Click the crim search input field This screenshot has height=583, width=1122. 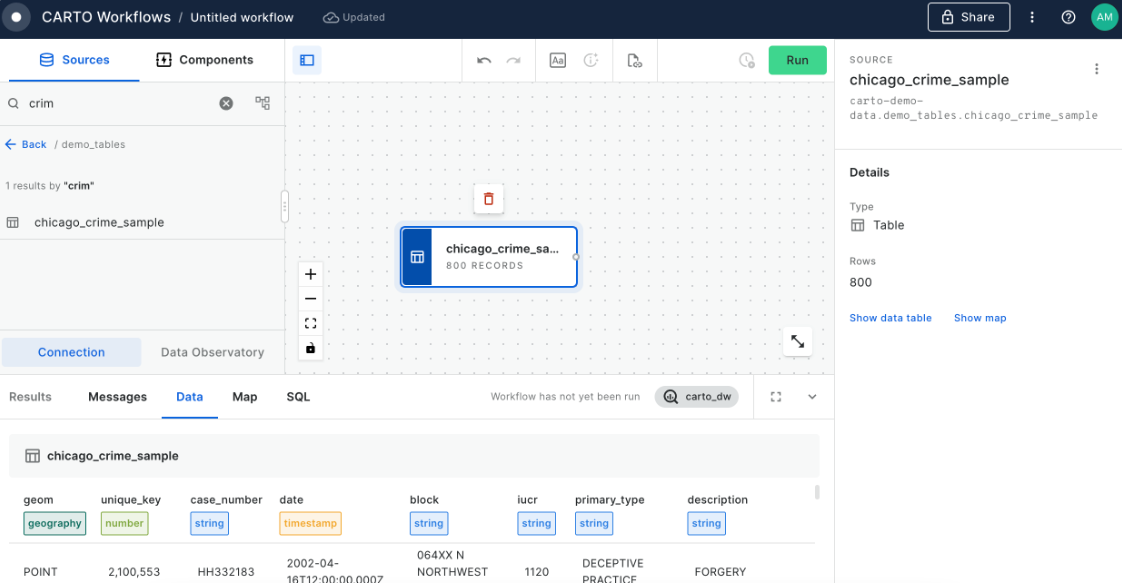pos(118,103)
